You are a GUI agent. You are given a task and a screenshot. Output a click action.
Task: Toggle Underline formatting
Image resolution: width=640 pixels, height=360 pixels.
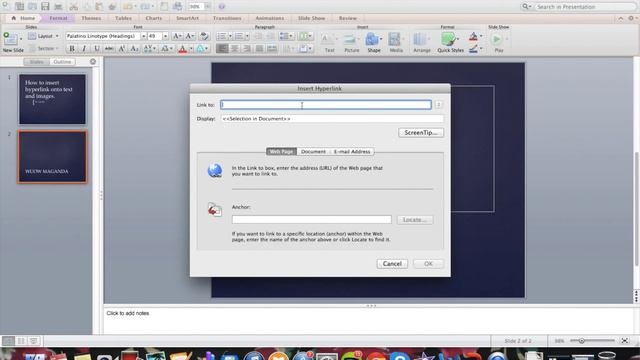(x=97, y=49)
